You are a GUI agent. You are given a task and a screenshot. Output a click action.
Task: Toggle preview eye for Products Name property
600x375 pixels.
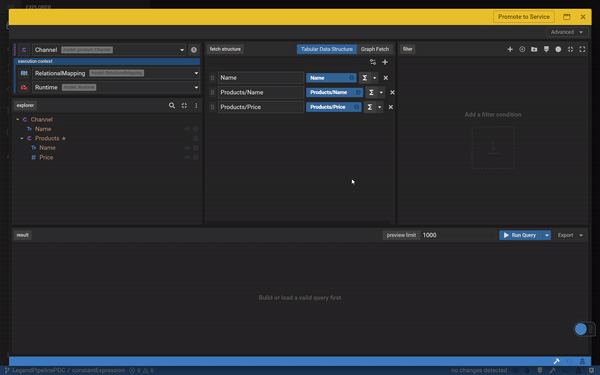pos(187,148)
